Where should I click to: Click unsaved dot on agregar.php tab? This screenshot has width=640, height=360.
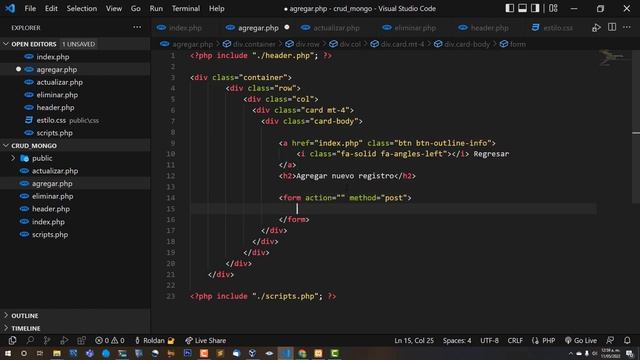[287, 27]
